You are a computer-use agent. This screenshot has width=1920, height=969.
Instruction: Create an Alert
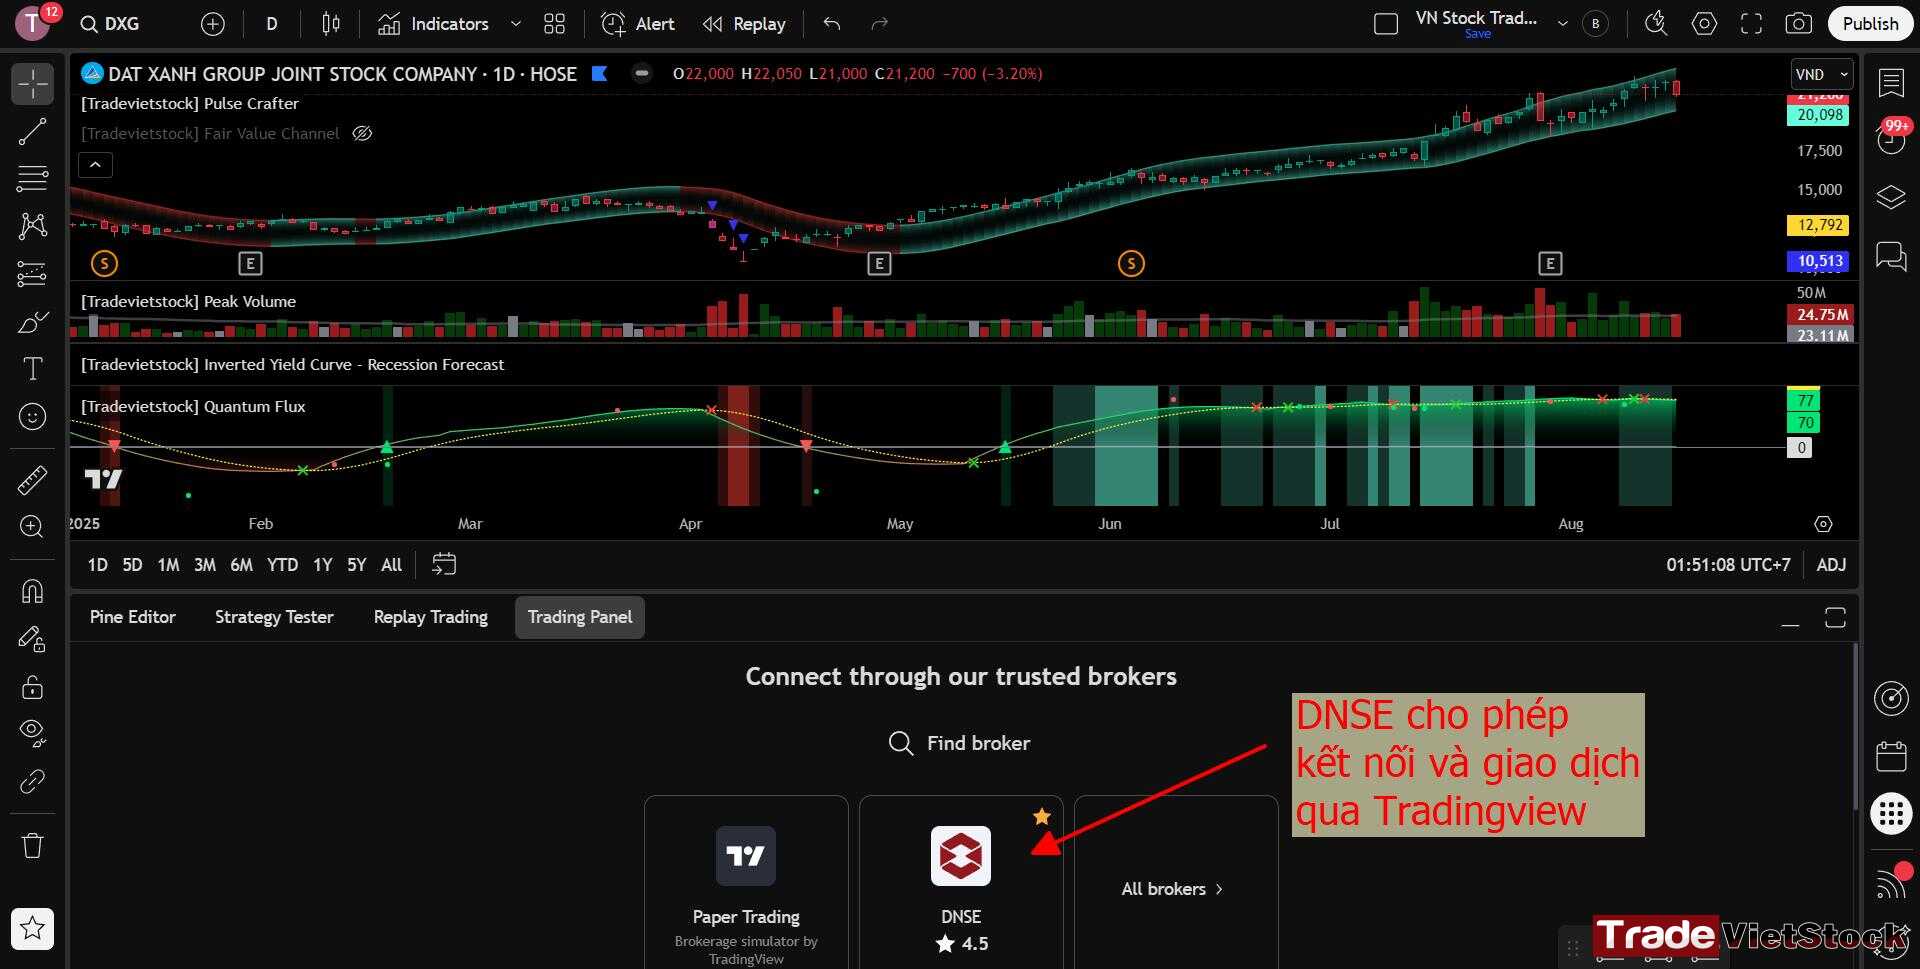pyautogui.click(x=638, y=24)
